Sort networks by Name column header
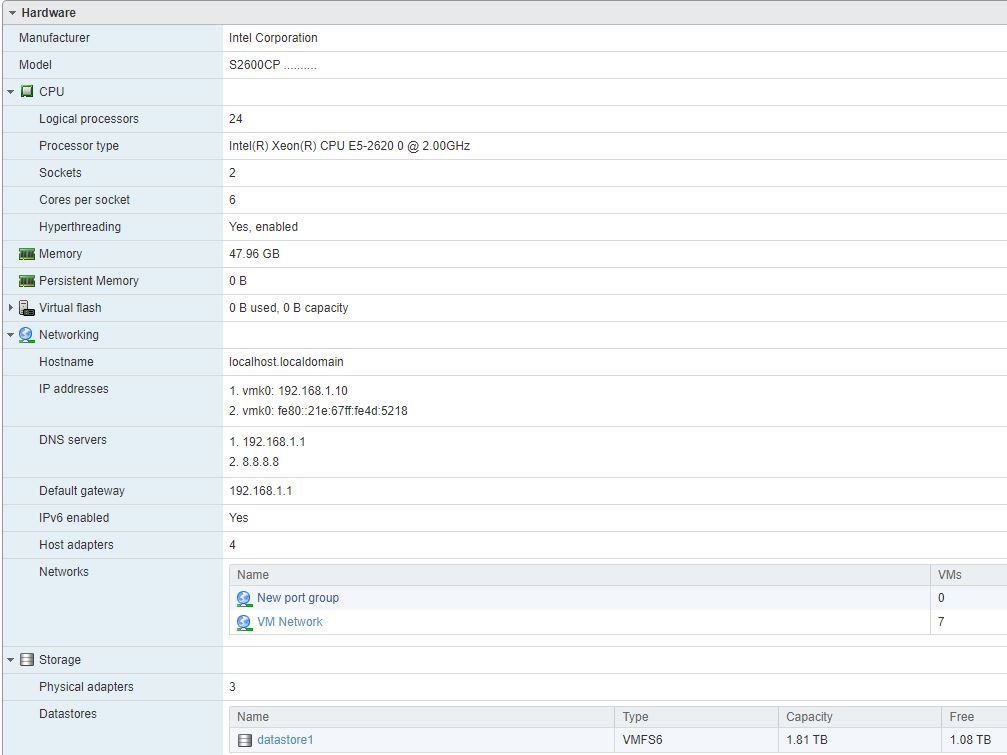The image size is (1007, 755). (253, 575)
